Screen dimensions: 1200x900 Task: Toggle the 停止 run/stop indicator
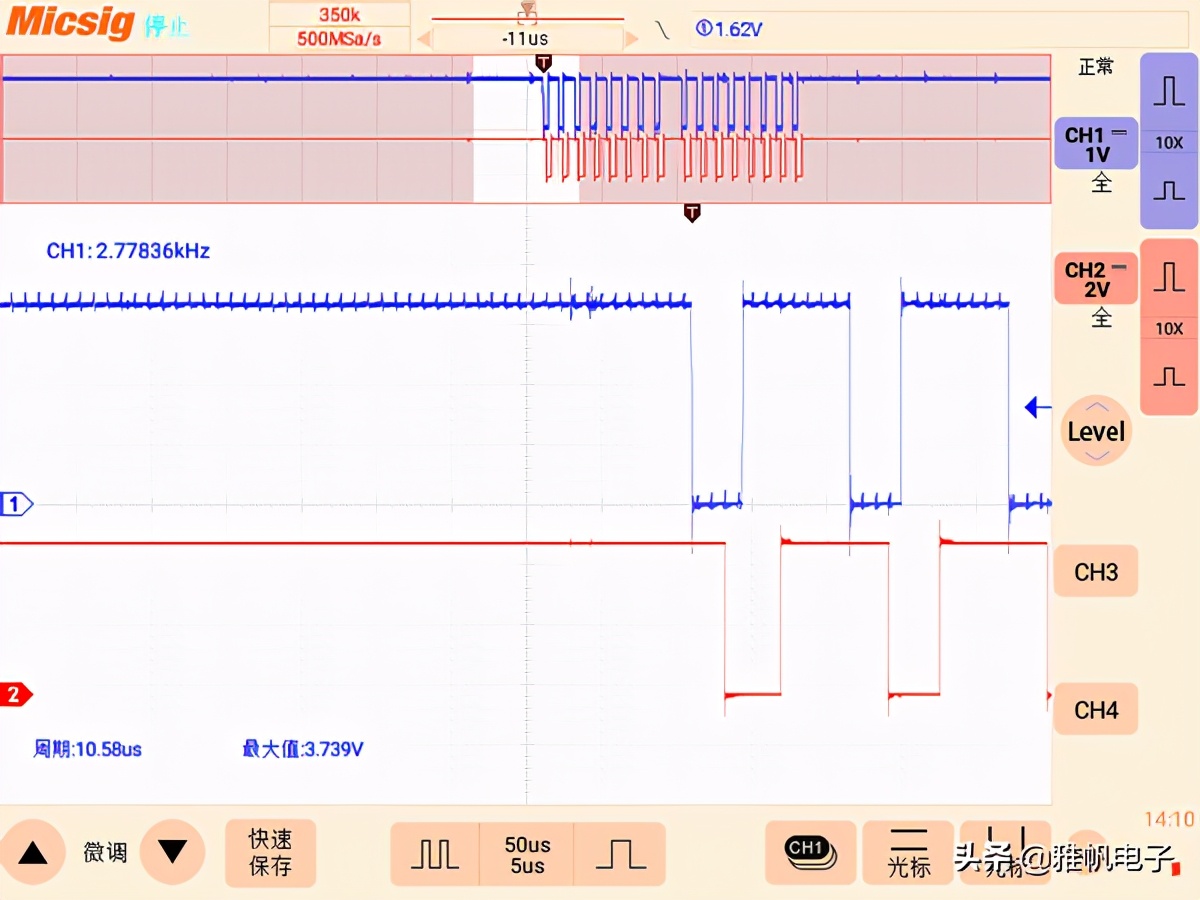(x=166, y=27)
